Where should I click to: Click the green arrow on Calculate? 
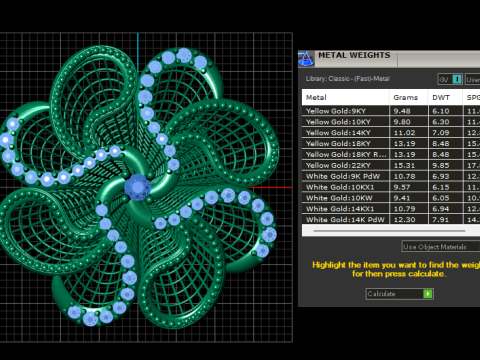pos(428,294)
